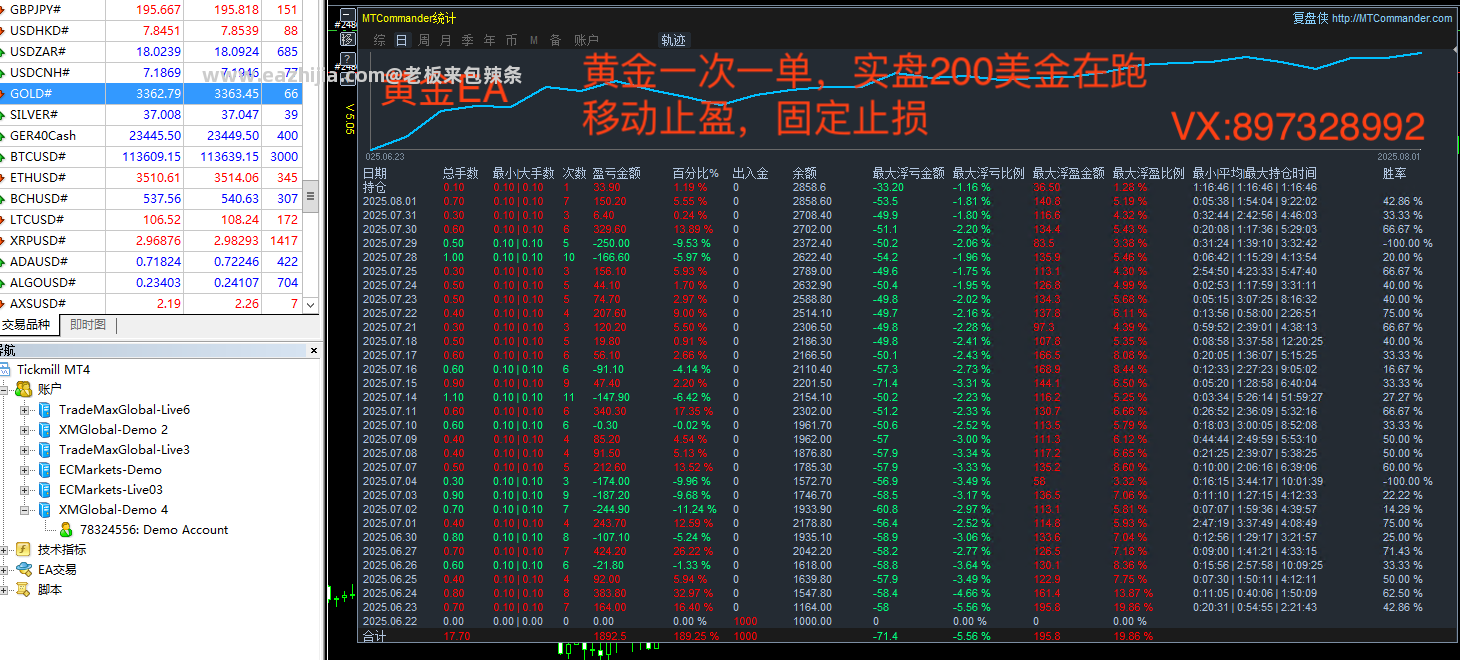The height and width of the screenshot is (660, 1460).
Task: Click the 胜率 win rate column header
Action: tap(1395, 173)
